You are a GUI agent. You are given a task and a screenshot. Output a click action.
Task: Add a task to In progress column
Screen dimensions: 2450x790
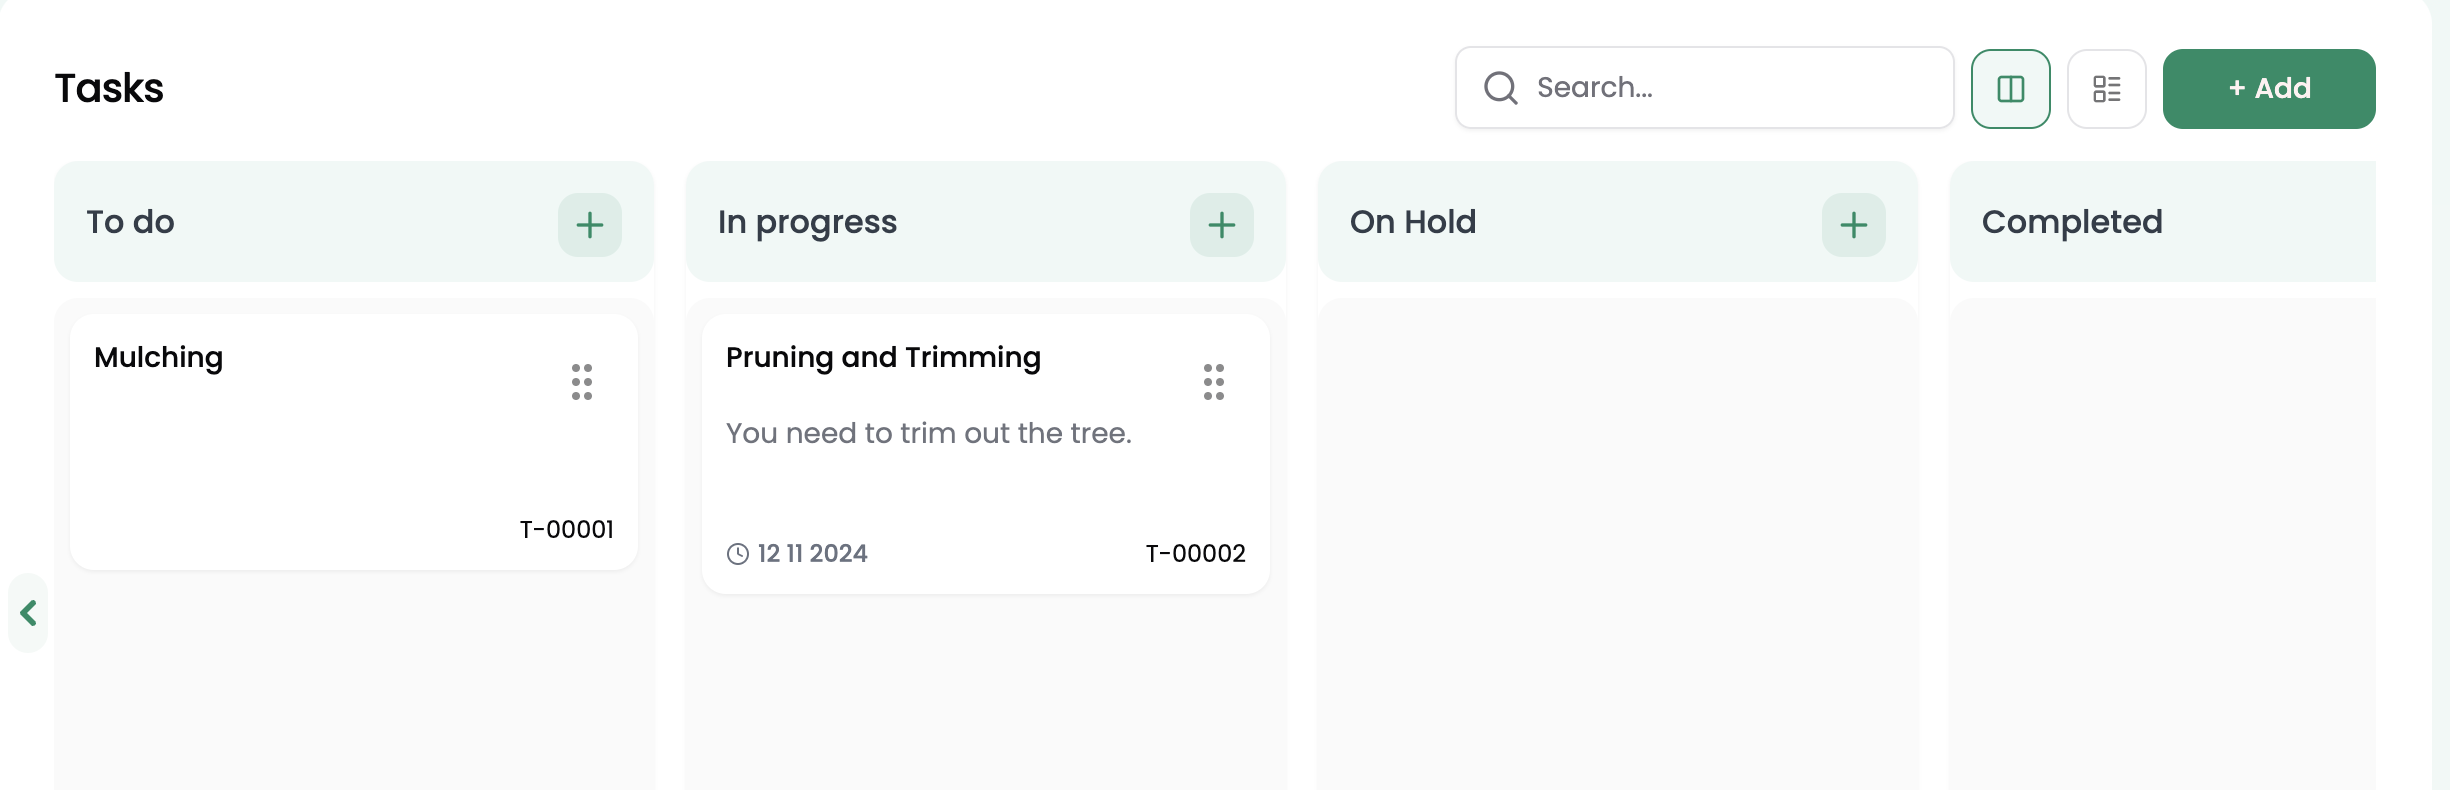point(1221,225)
